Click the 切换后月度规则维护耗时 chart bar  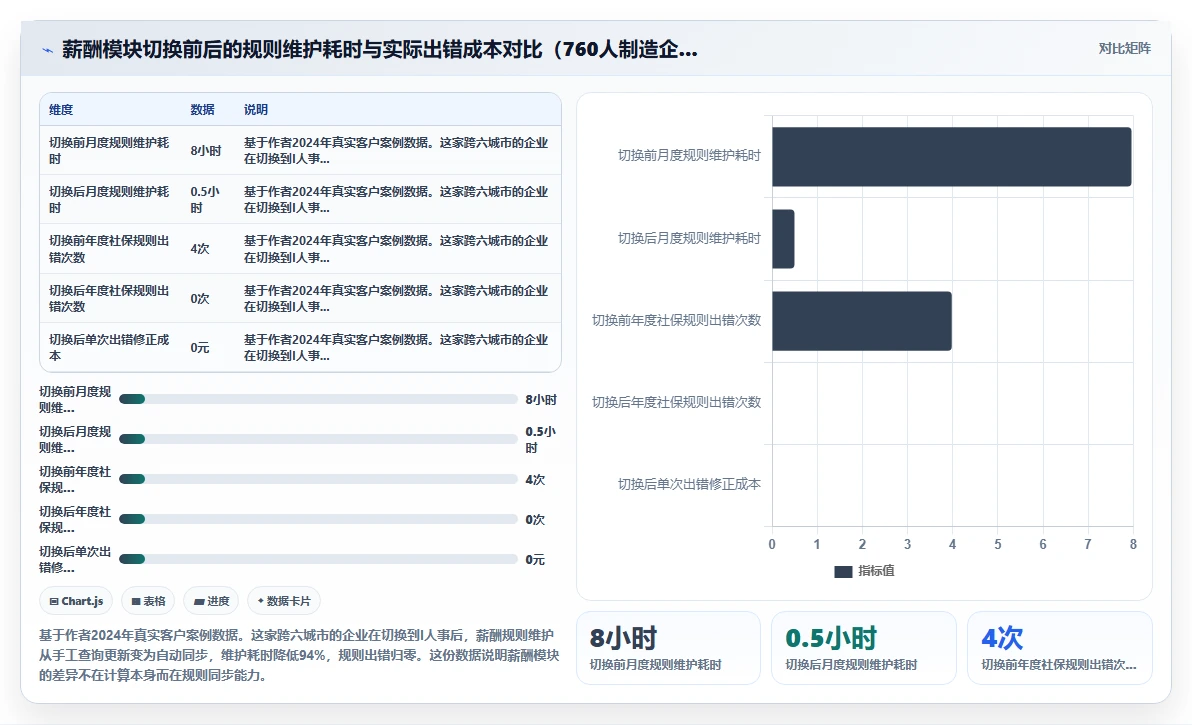pyautogui.click(x=783, y=239)
